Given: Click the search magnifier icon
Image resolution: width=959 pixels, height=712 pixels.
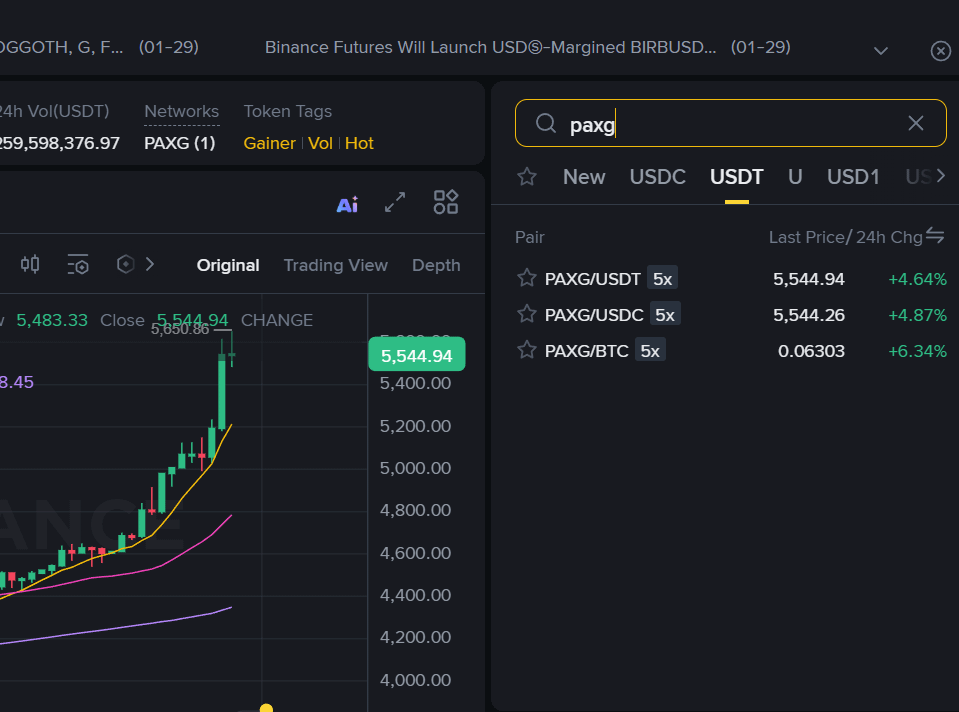Looking at the screenshot, I should tap(546, 123).
